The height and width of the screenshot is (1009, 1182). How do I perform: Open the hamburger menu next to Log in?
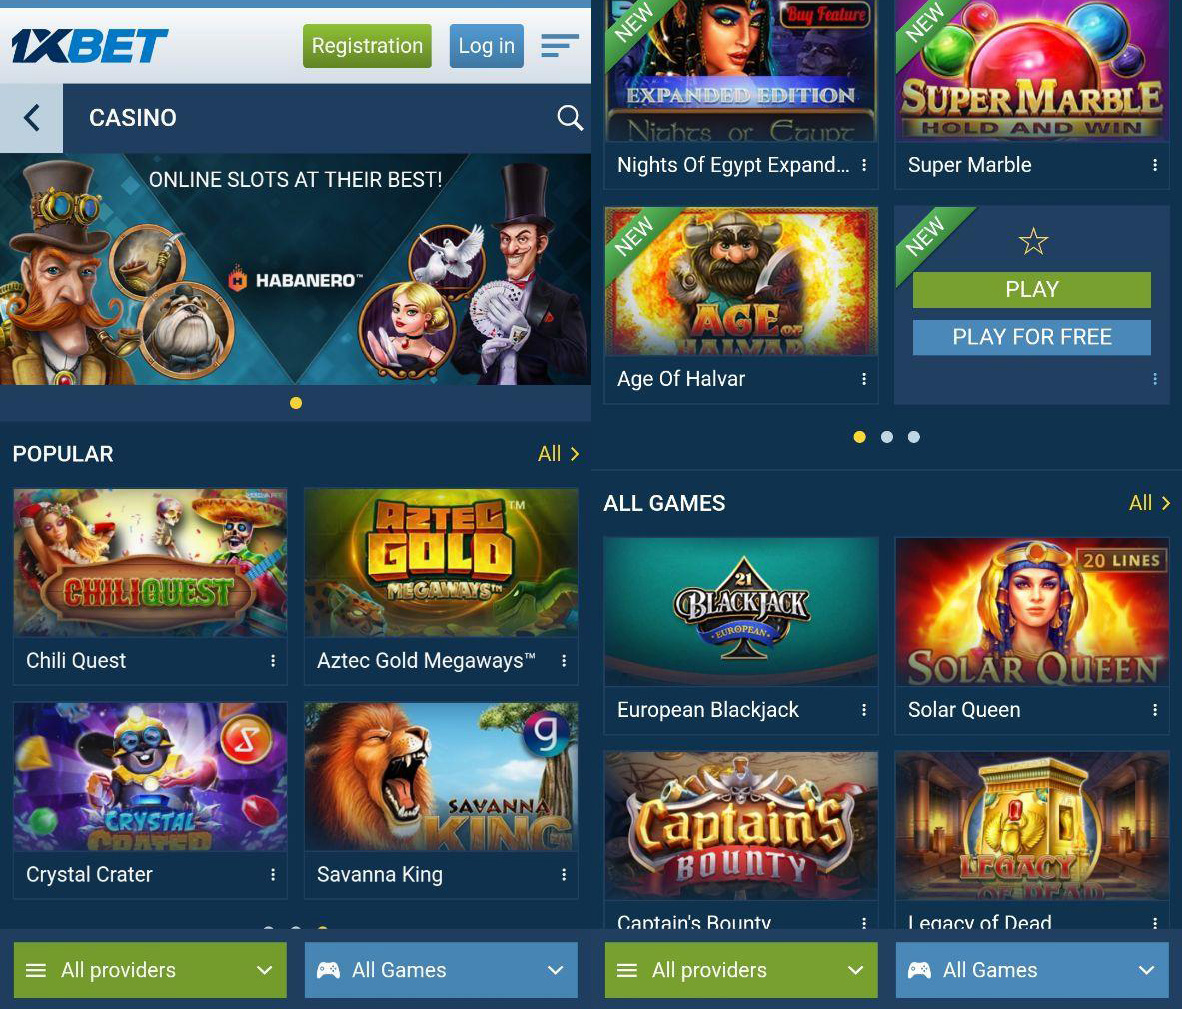click(x=560, y=45)
